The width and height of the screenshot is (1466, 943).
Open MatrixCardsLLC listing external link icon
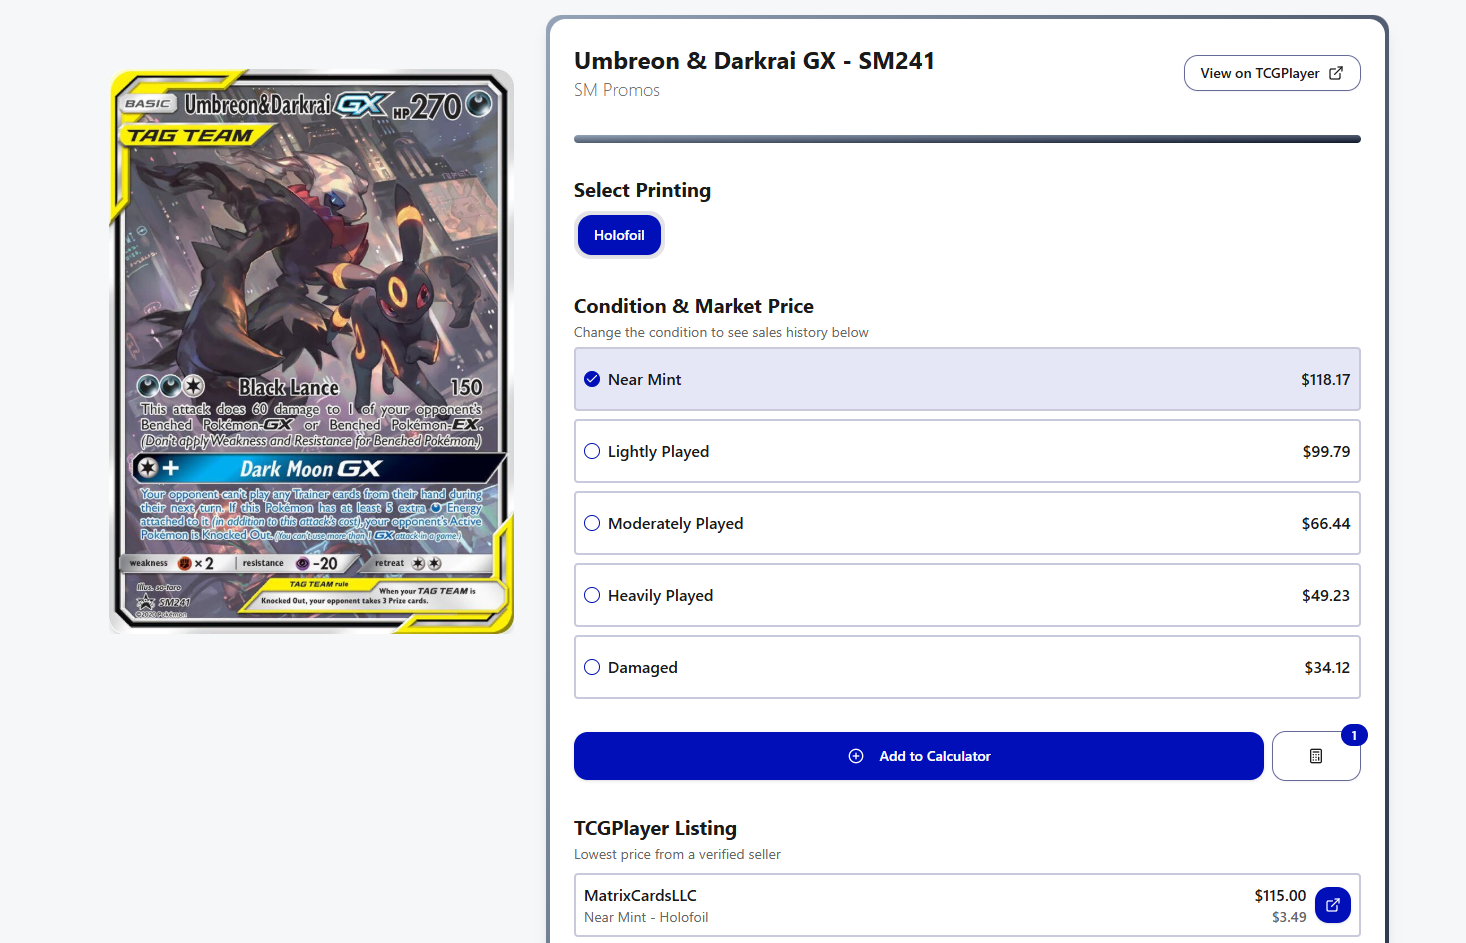click(1333, 905)
